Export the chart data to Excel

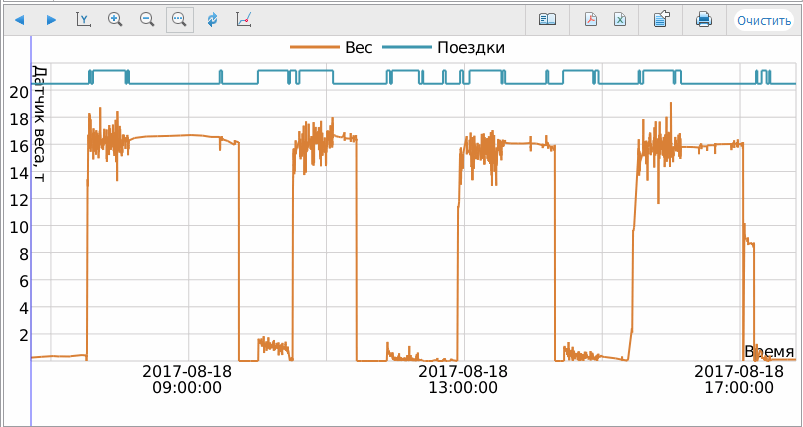620,19
